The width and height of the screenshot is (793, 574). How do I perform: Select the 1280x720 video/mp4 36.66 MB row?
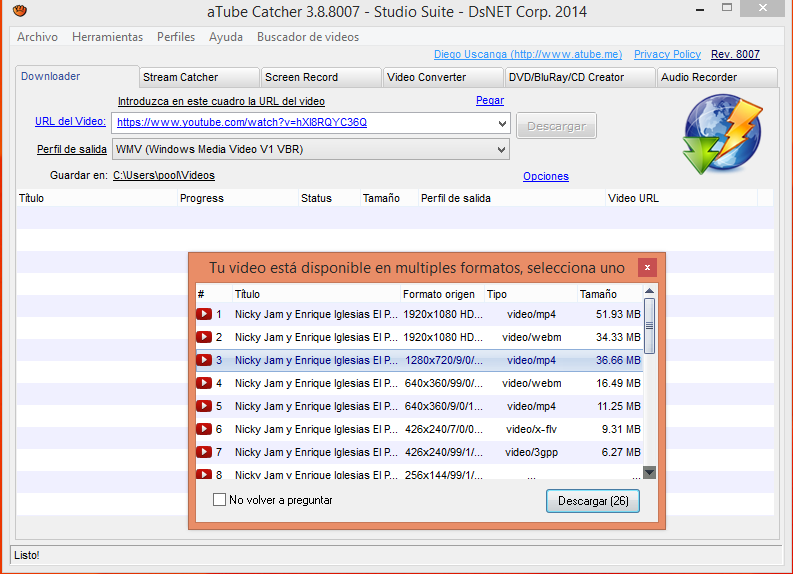click(x=419, y=360)
